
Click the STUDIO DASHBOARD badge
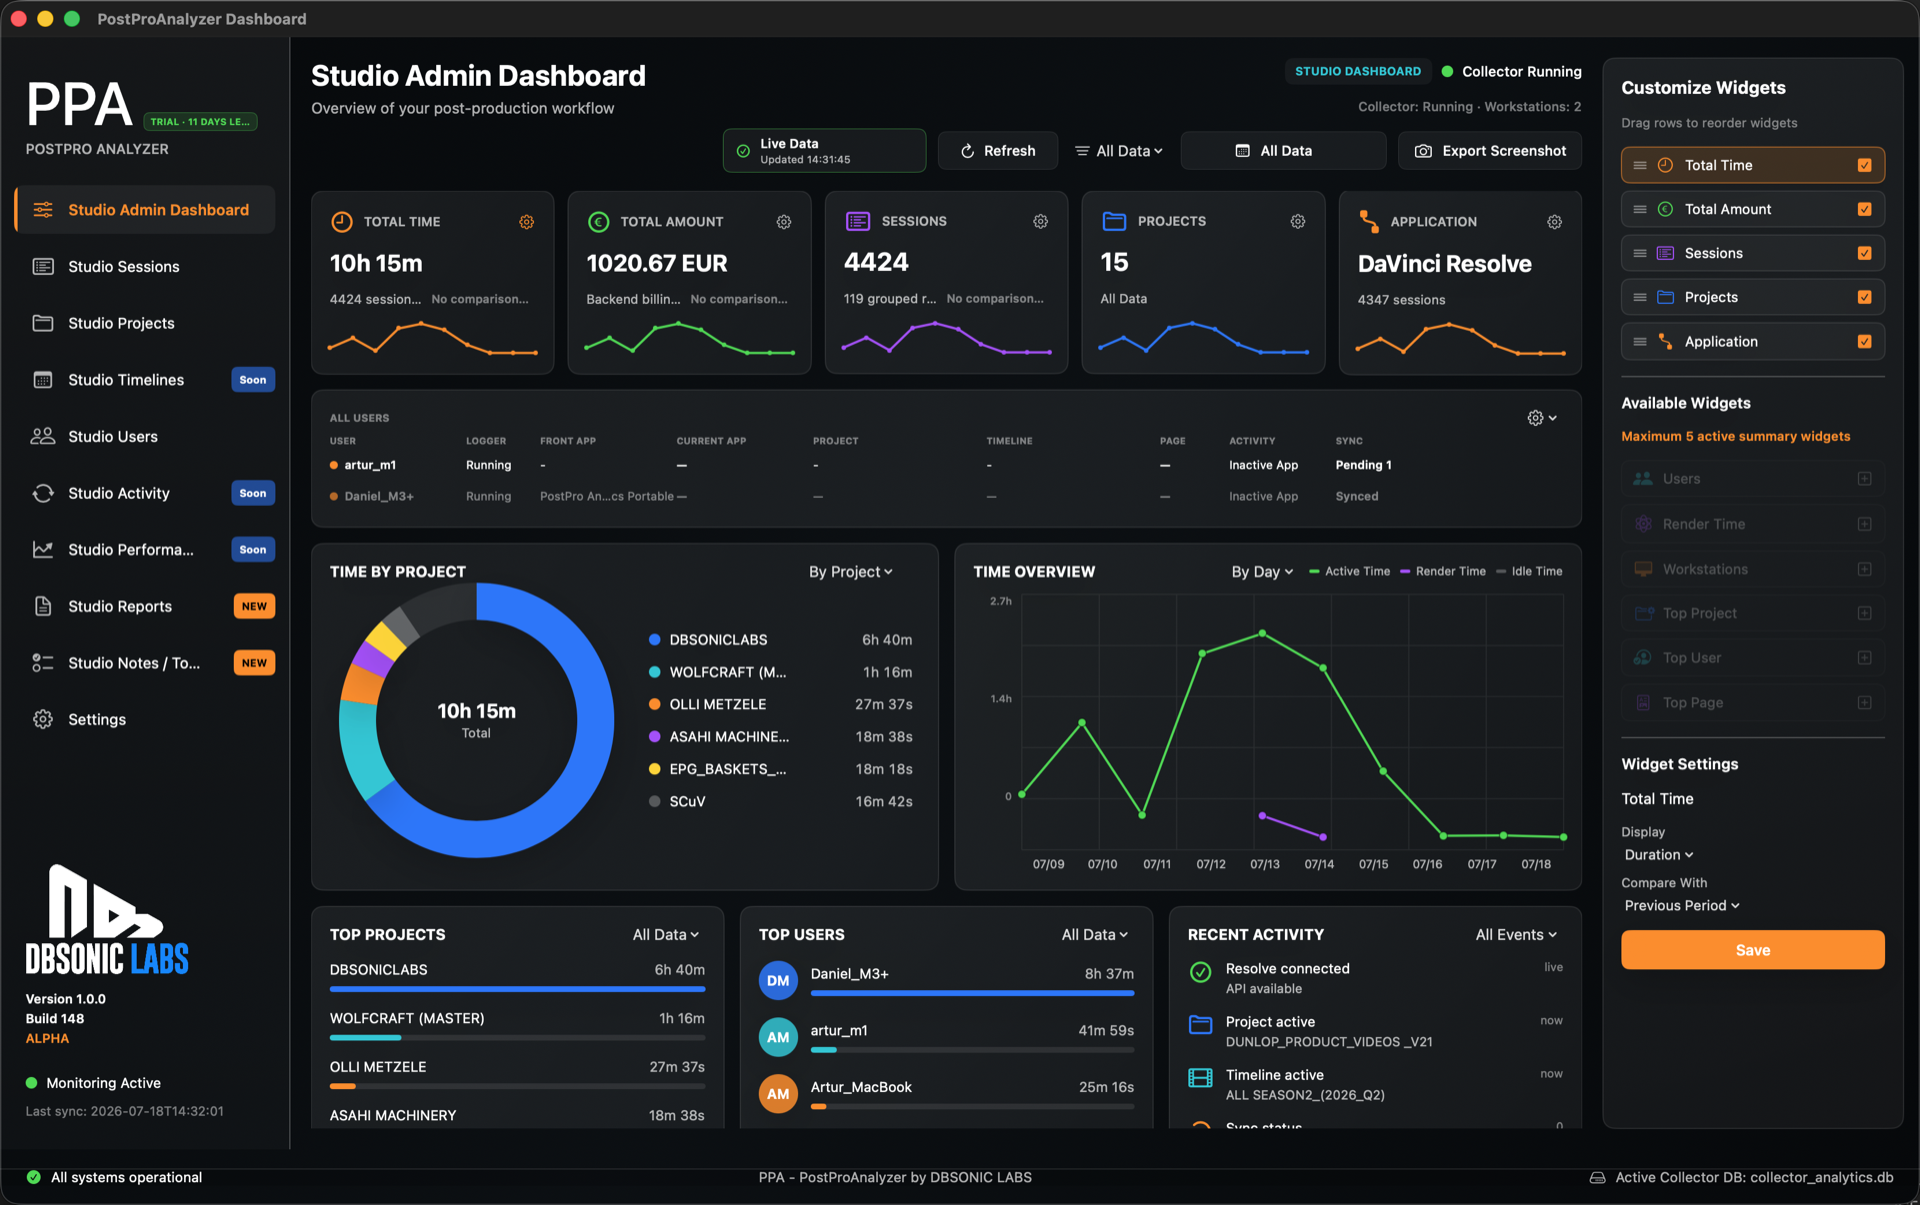click(x=1357, y=72)
